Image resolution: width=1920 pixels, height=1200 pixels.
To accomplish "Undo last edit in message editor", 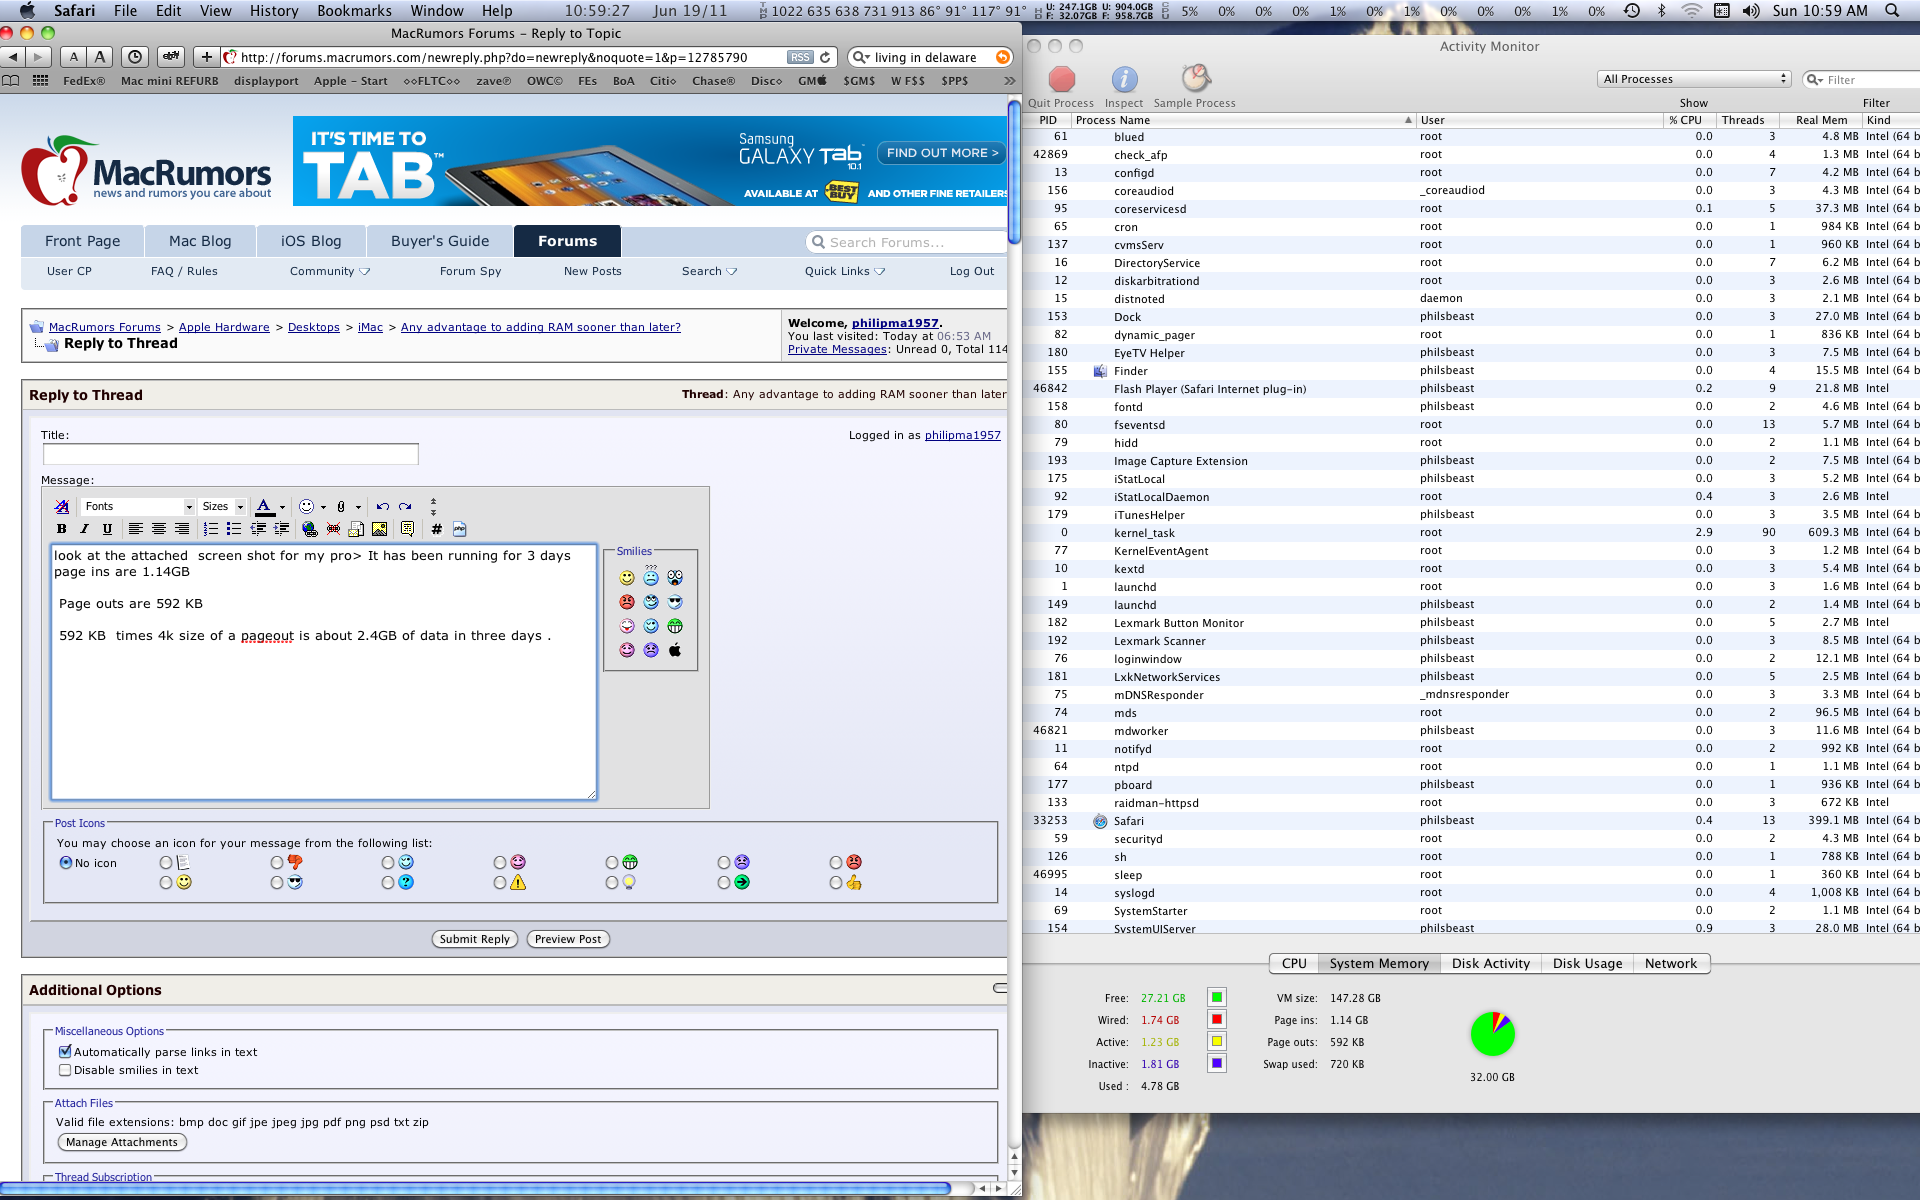I will pos(382,506).
